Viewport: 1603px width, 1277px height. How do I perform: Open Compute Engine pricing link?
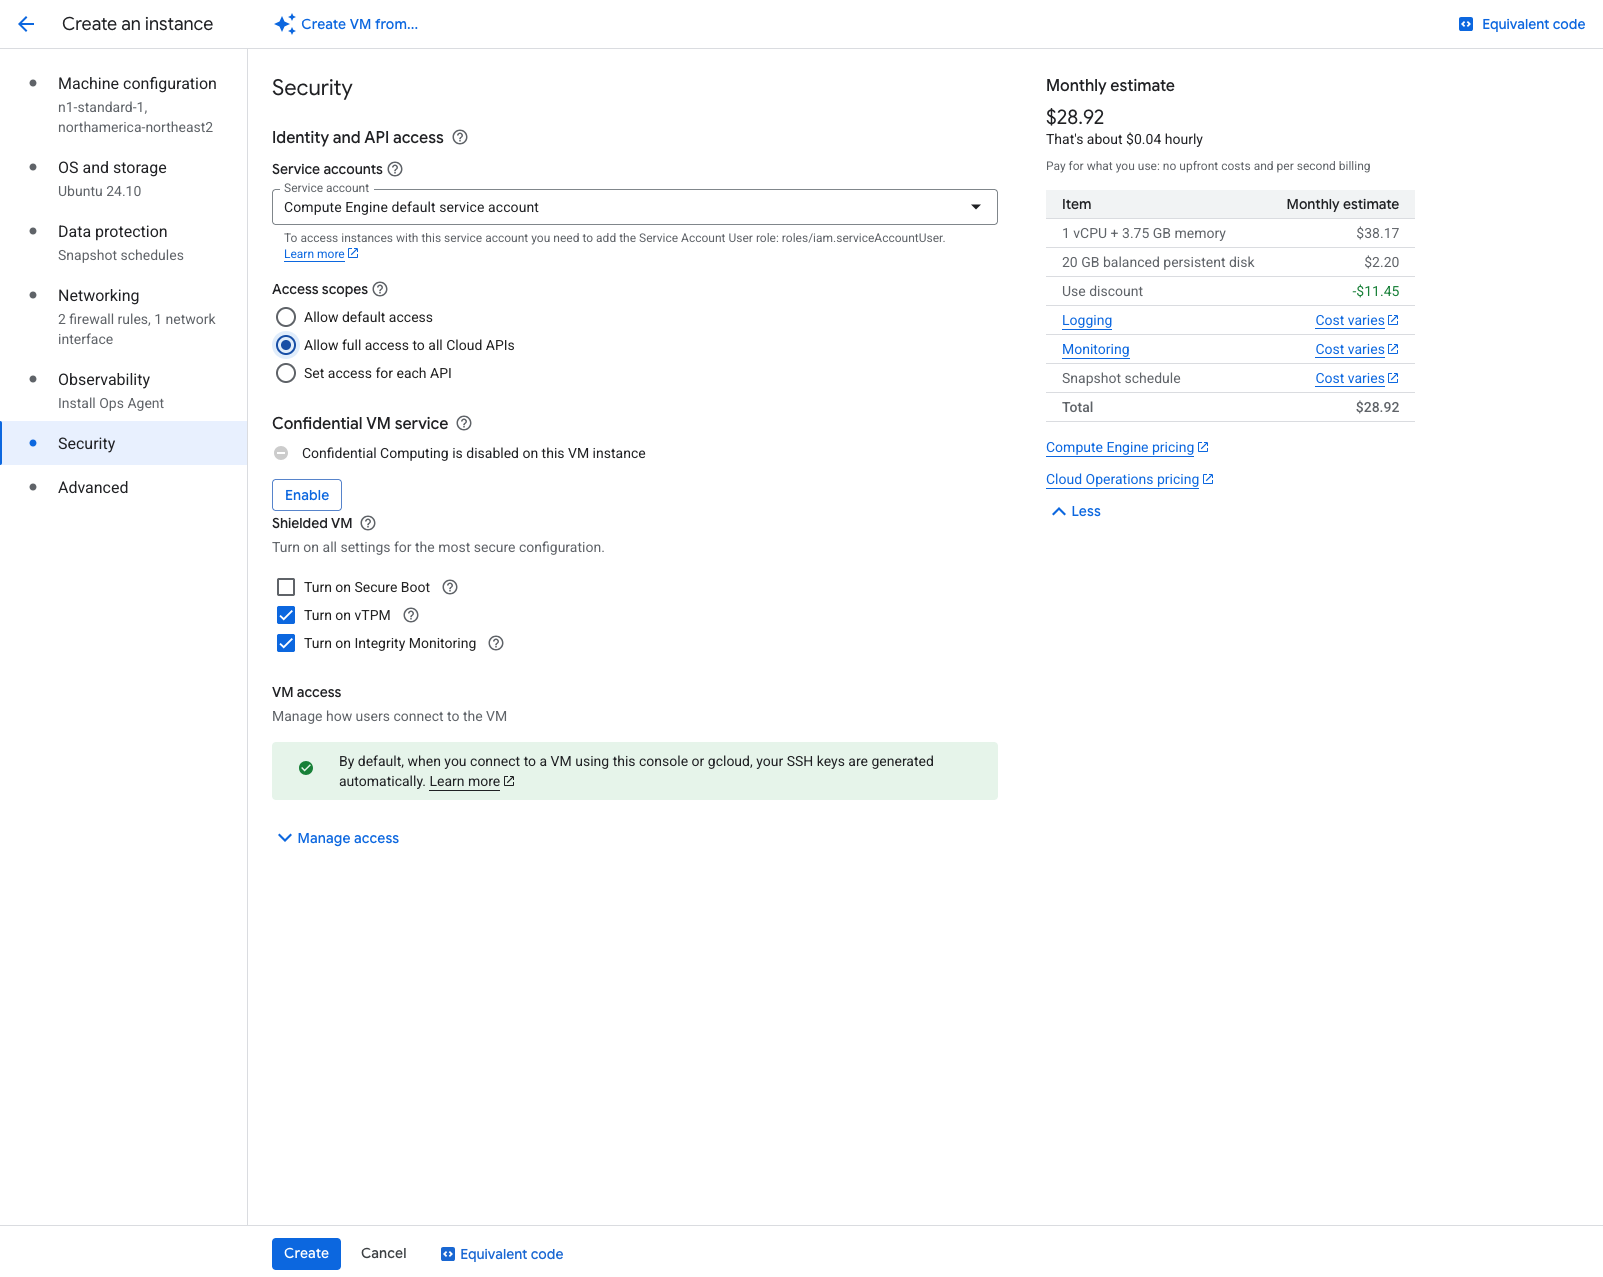(x=1120, y=447)
